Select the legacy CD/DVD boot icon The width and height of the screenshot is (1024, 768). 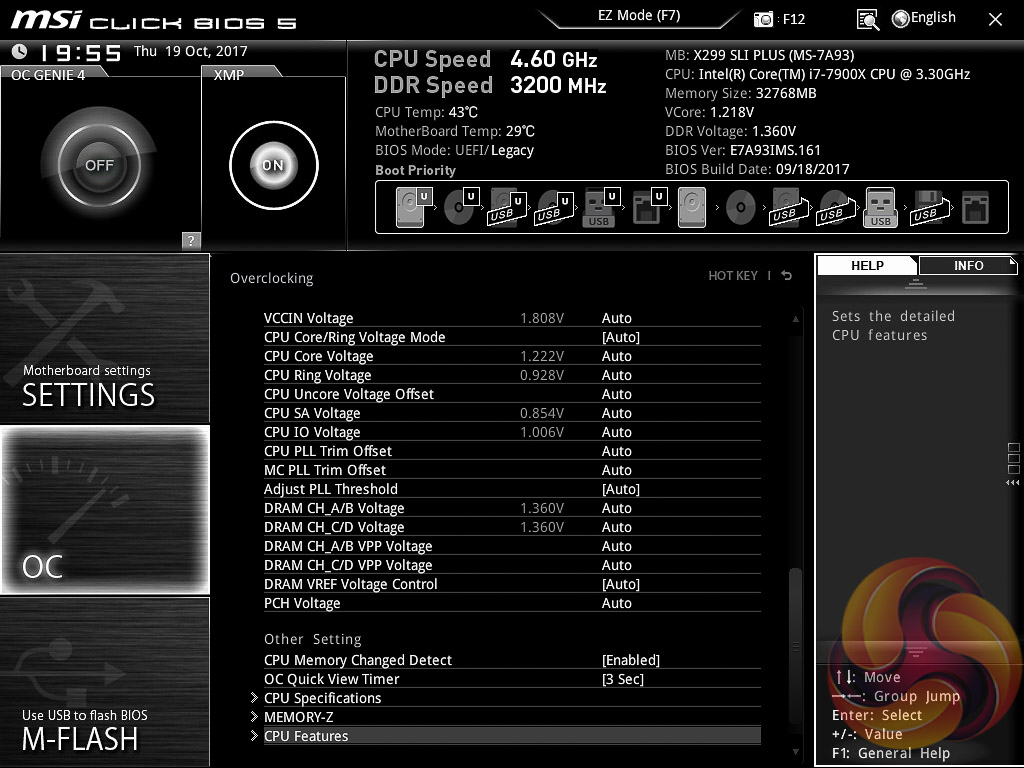pyautogui.click(x=741, y=208)
